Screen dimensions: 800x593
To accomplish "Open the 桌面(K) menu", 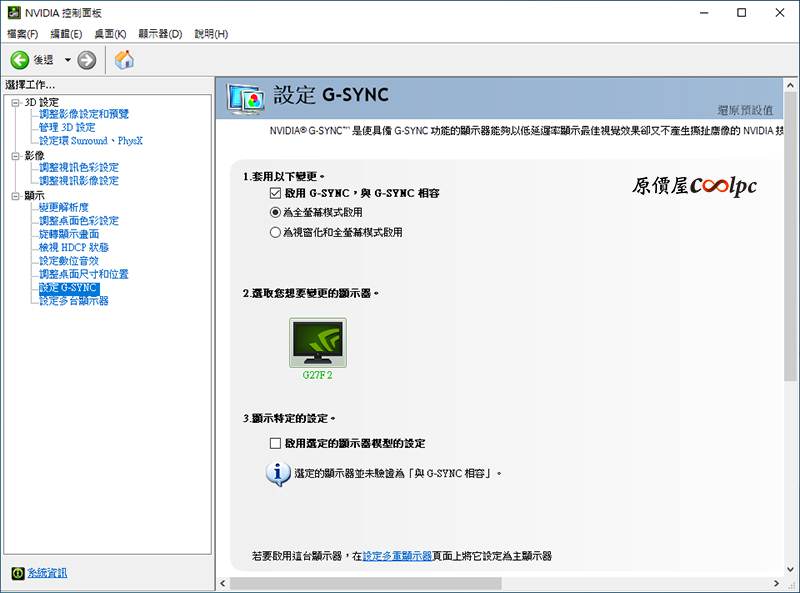I will [110, 34].
